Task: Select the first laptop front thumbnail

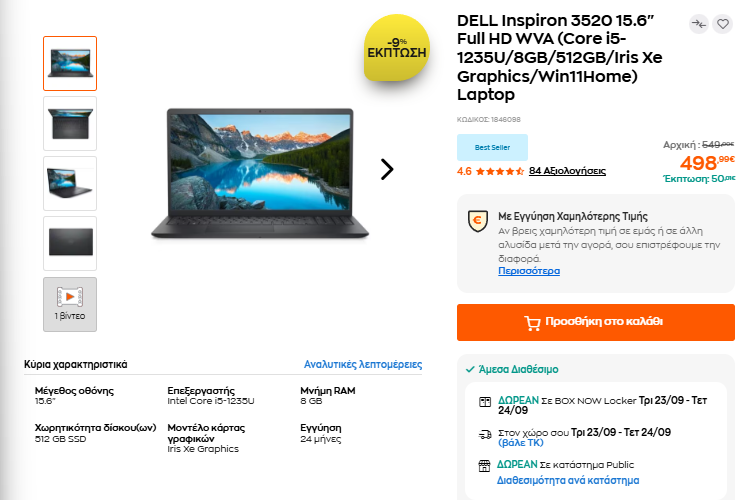Action: [x=70, y=63]
